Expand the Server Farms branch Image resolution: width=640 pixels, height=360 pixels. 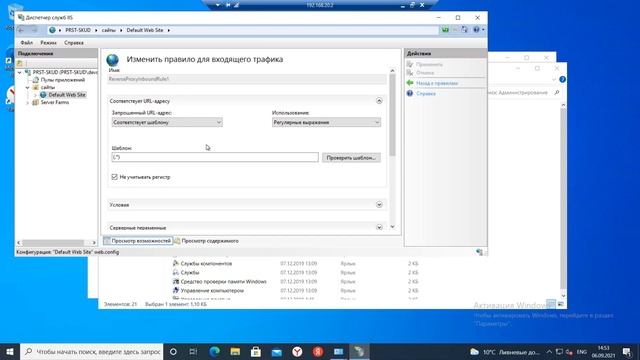(27, 102)
